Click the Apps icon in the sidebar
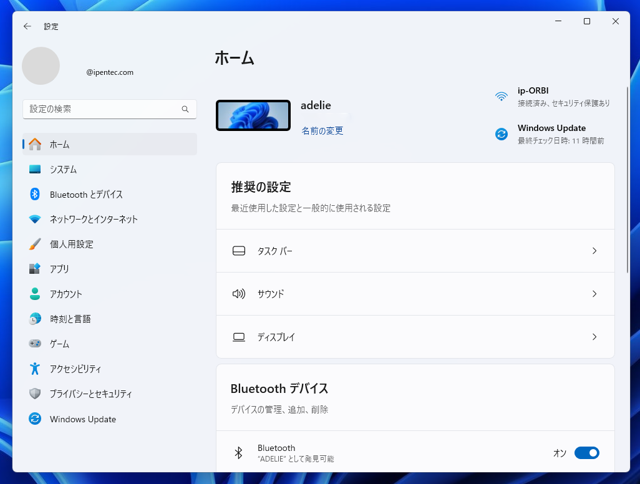 click(x=35, y=269)
